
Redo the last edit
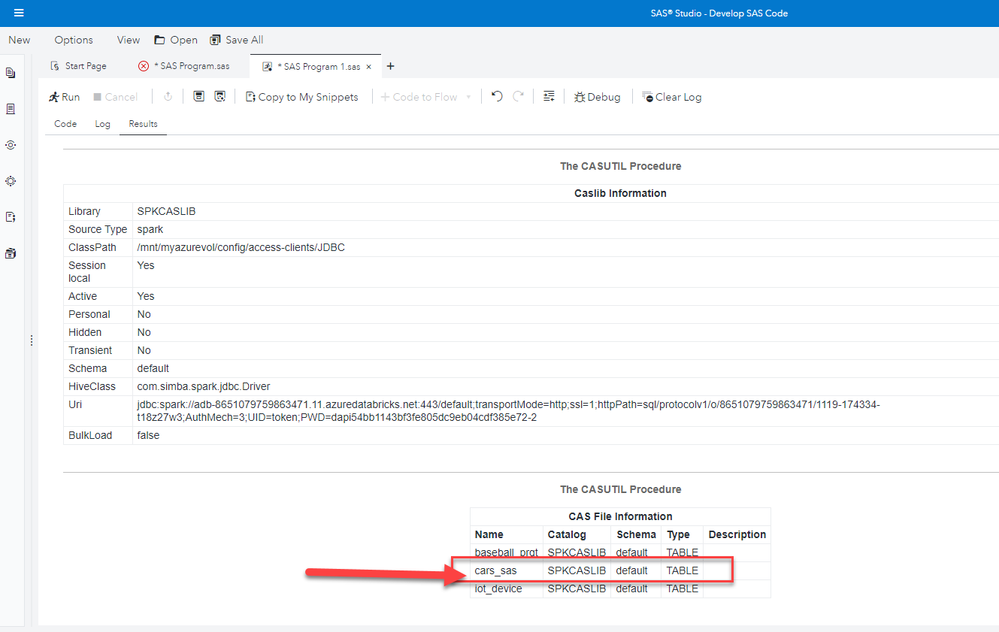pos(519,96)
